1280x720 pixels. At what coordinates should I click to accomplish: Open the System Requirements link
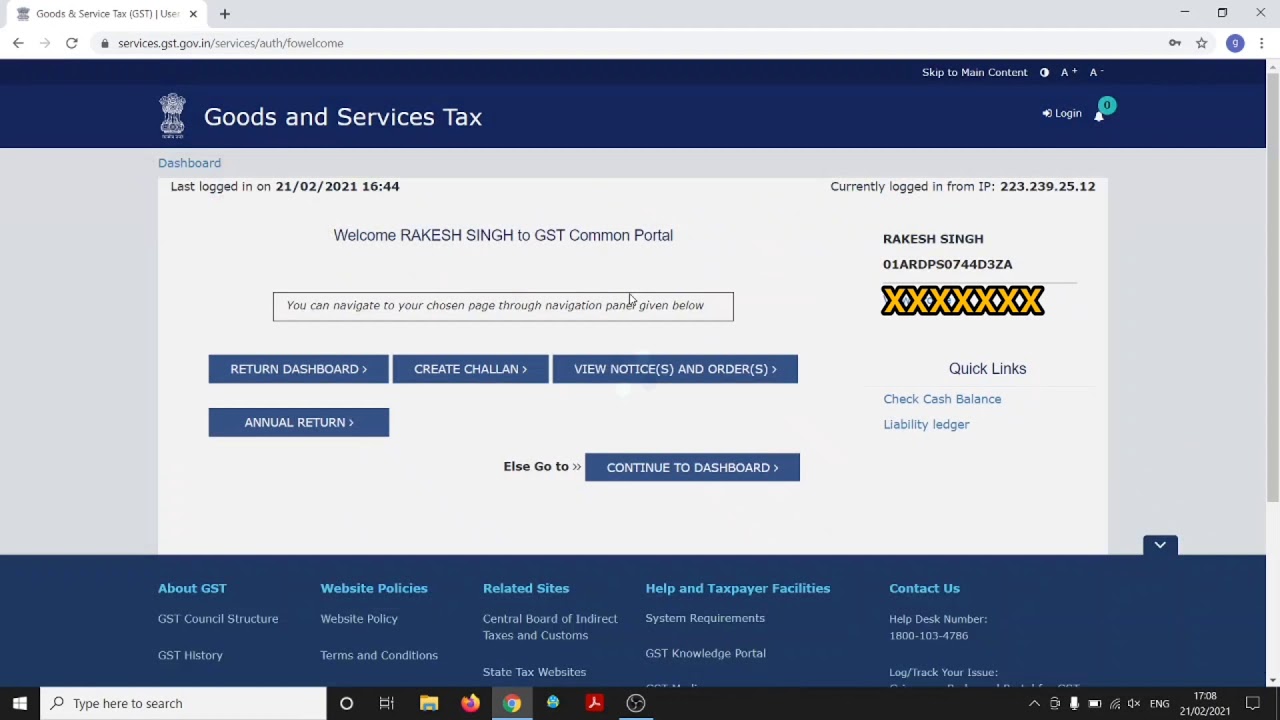[x=705, y=618]
